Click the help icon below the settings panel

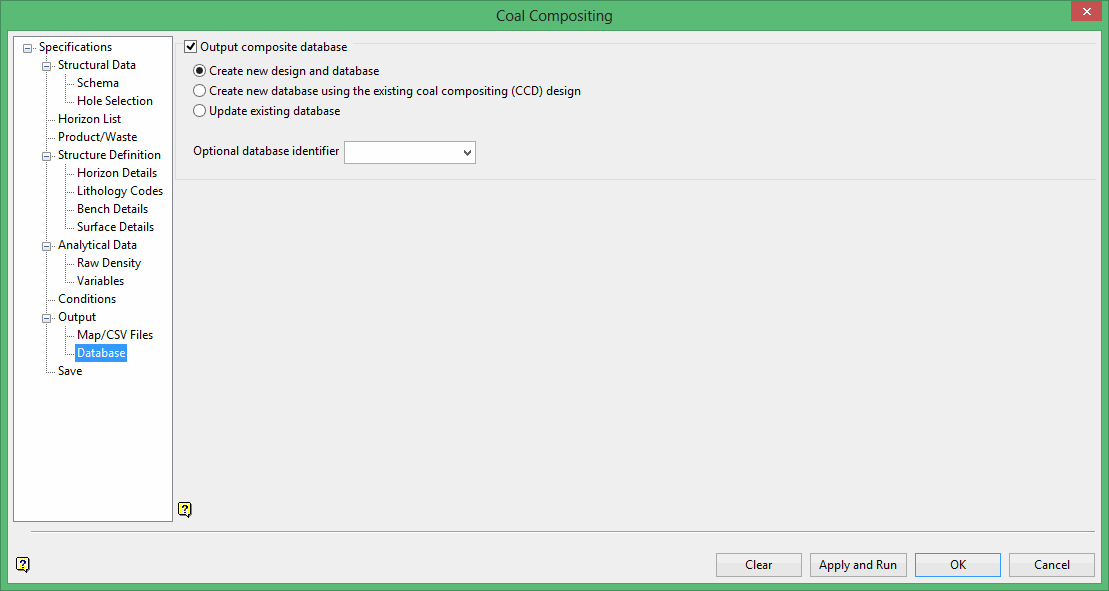point(184,510)
